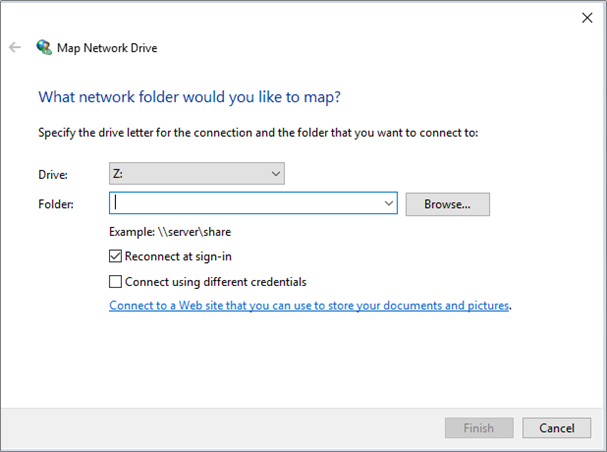Click the 'Connect using different credentials' label text
Viewport: 607px width, 452px height.
pos(216,282)
